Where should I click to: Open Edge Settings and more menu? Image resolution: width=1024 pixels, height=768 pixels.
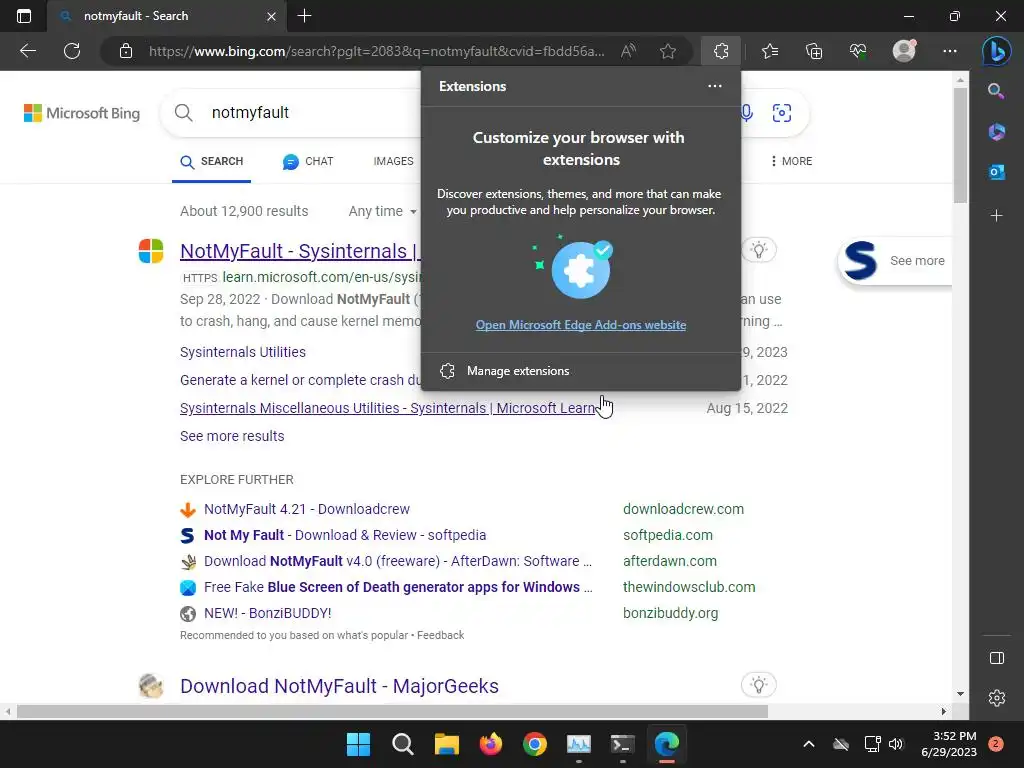pyautogui.click(x=950, y=51)
